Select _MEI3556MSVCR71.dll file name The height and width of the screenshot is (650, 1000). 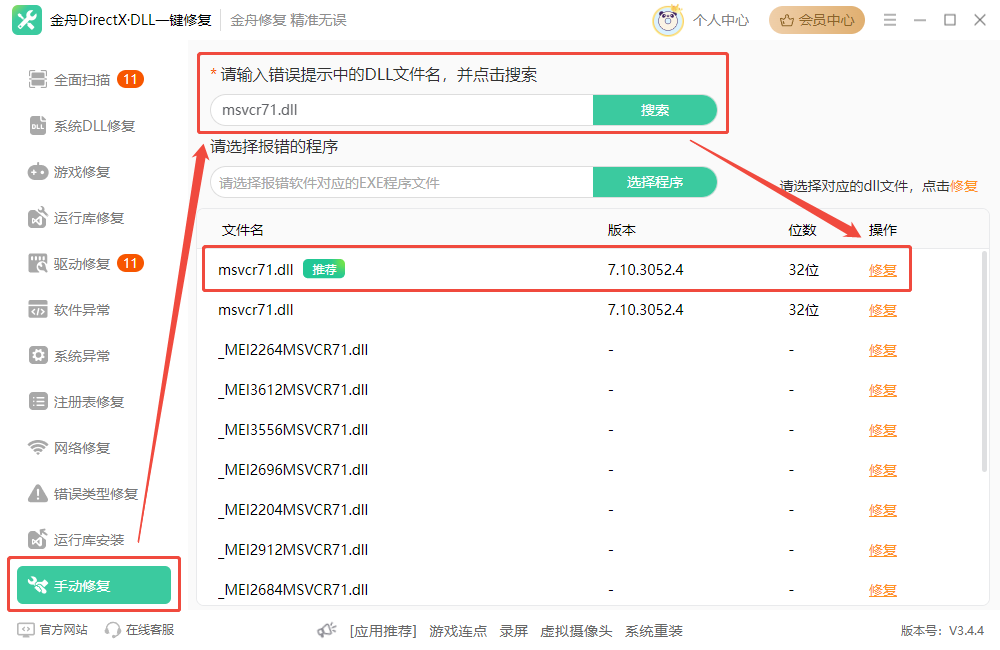293,430
